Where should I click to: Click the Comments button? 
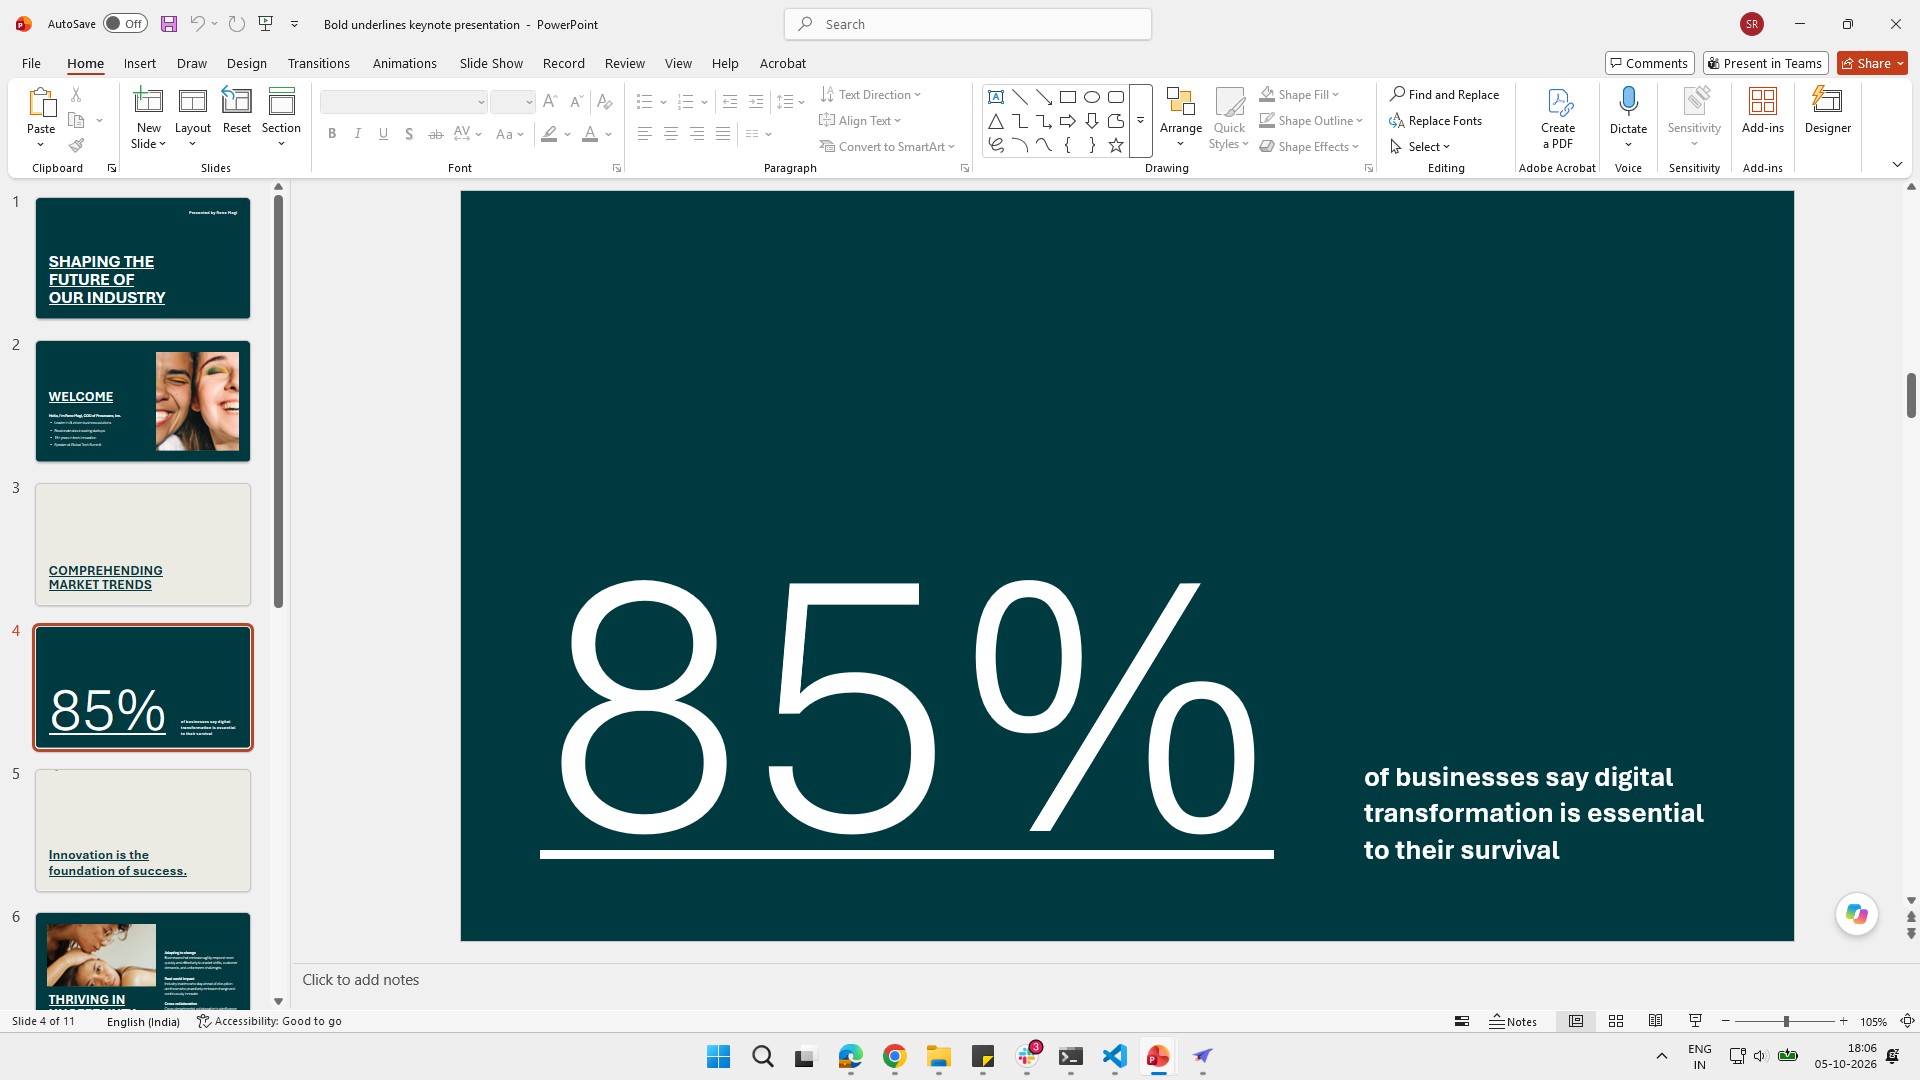point(1649,63)
